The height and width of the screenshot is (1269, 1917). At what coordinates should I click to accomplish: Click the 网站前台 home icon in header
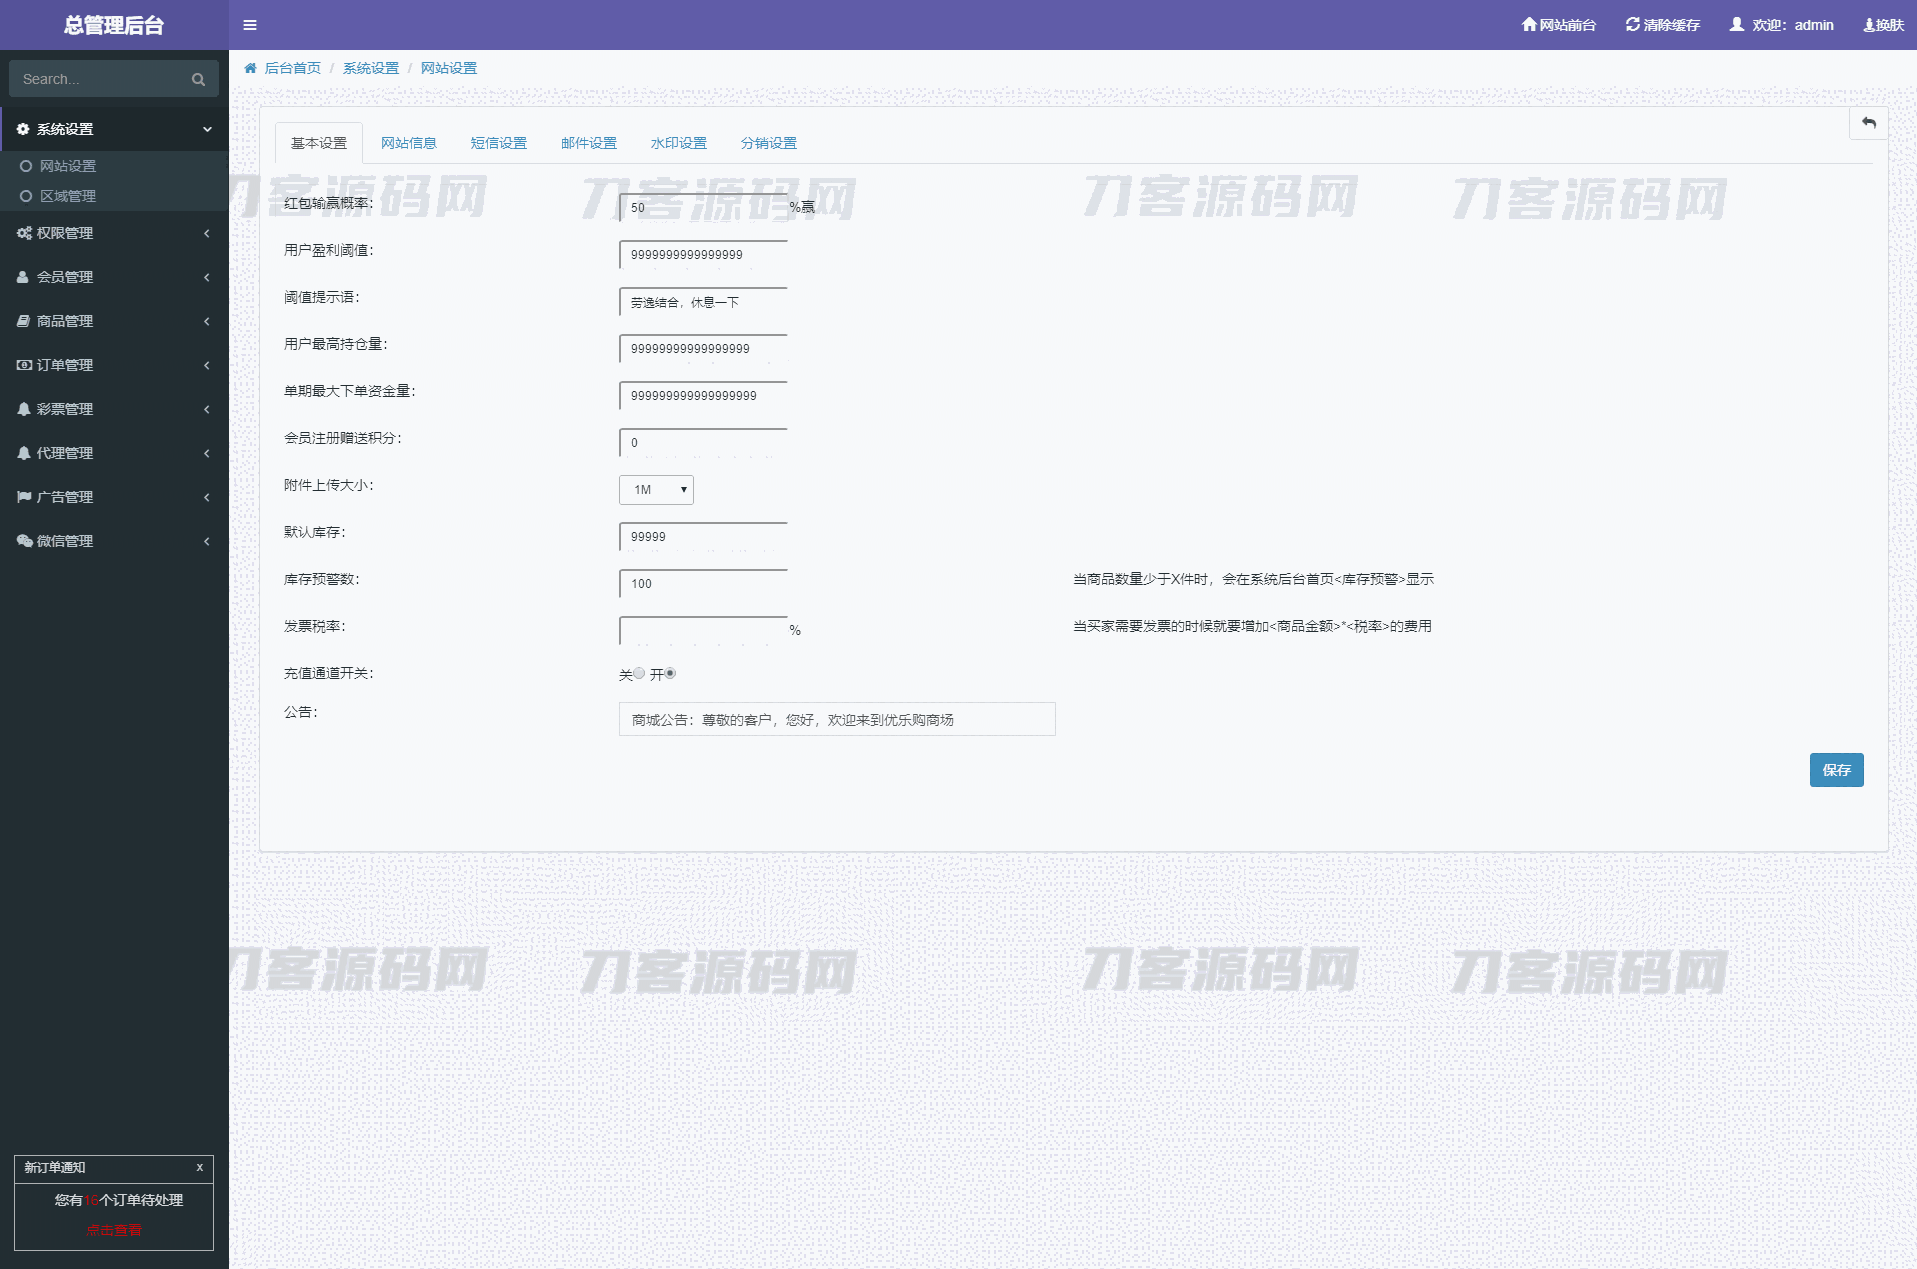click(1528, 24)
